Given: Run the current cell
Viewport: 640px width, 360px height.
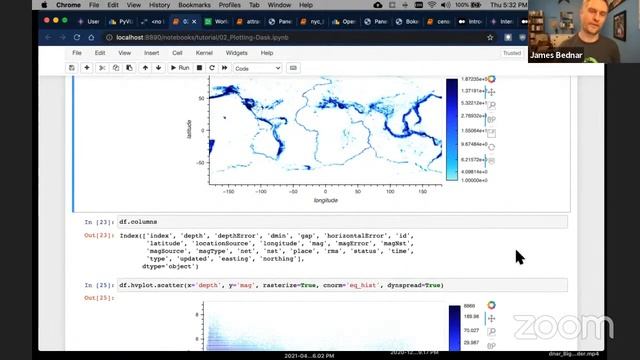Looking at the screenshot, I should (180, 68).
